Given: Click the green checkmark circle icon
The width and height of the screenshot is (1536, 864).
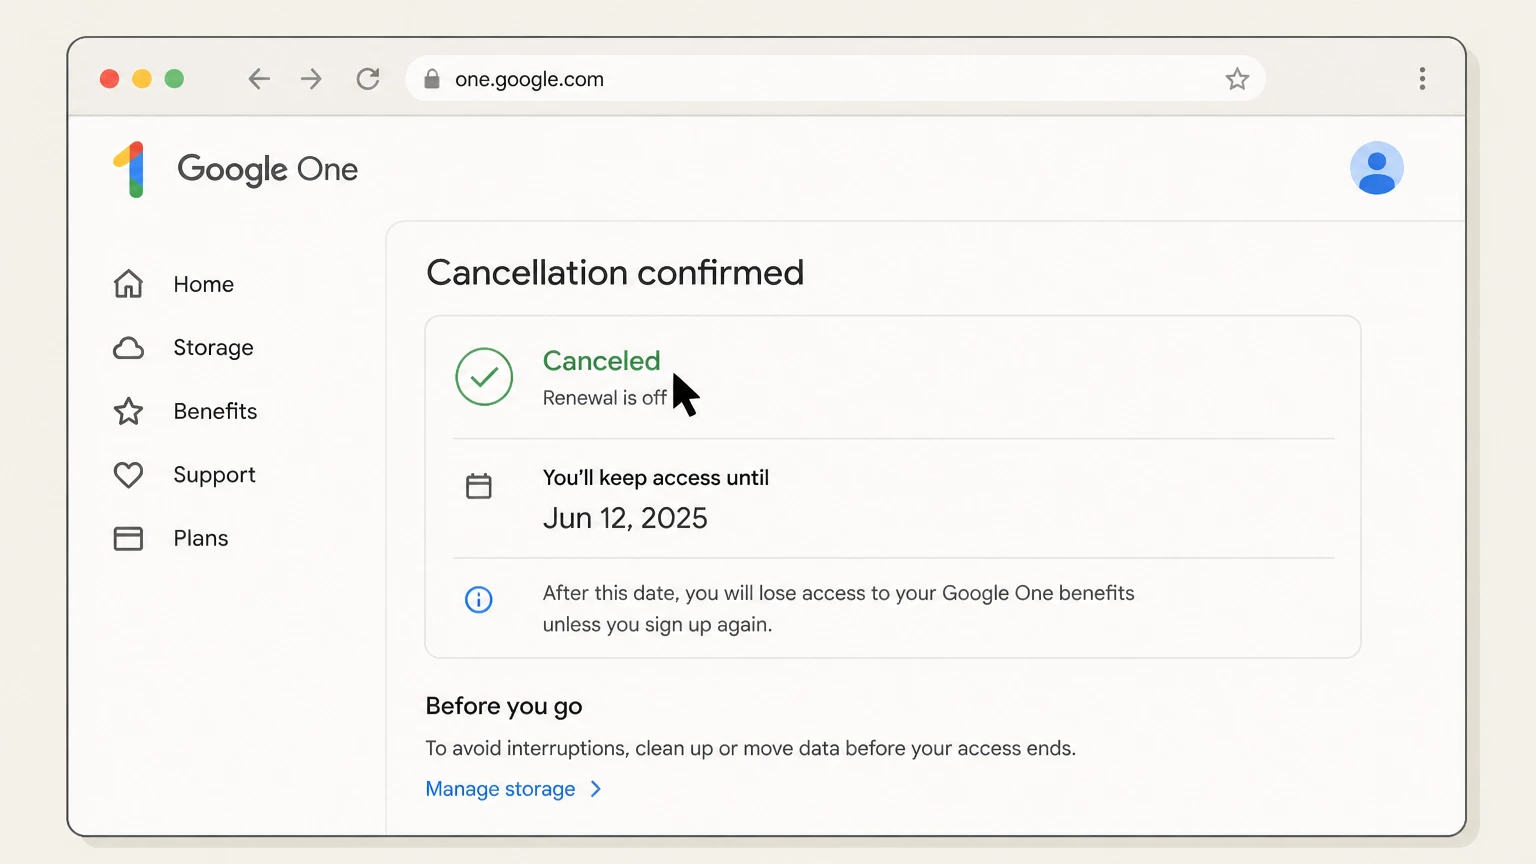Looking at the screenshot, I should (x=484, y=377).
